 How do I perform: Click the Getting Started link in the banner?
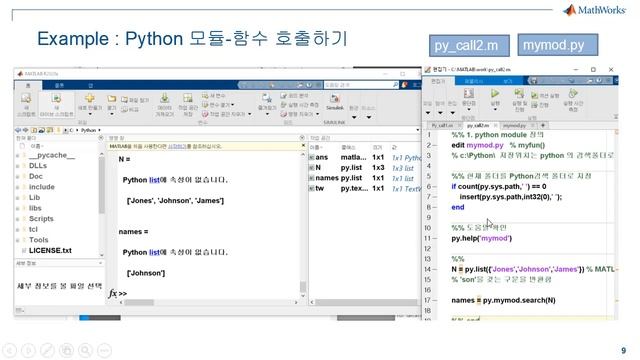pos(178,146)
